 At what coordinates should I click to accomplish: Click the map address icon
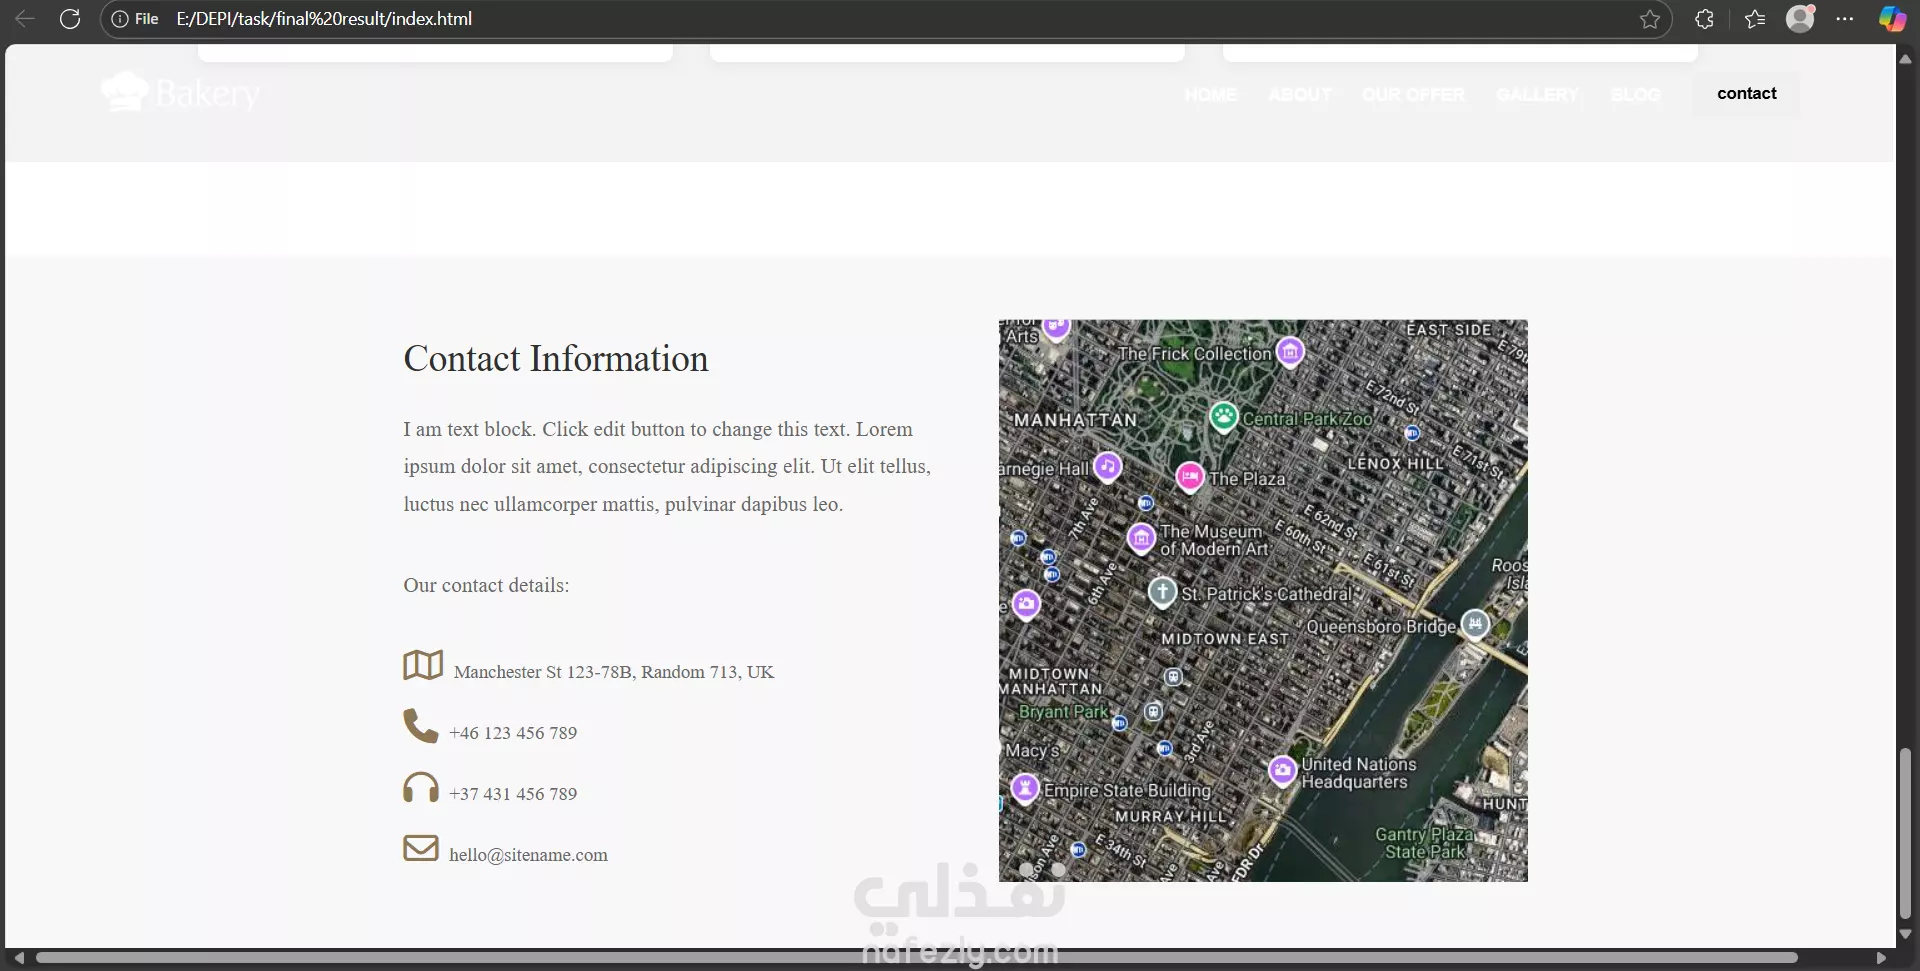[x=423, y=665]
